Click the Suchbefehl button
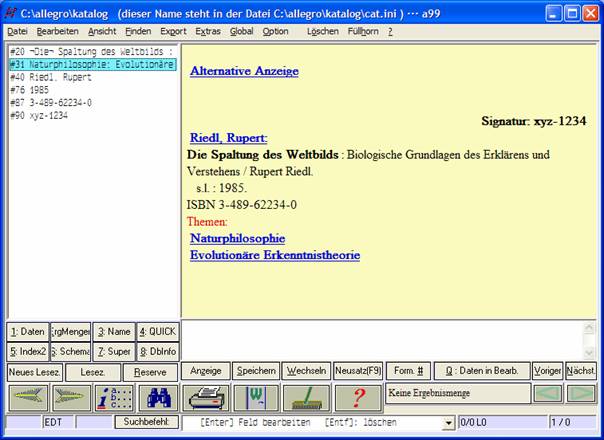Viewport: 604px width, 440px height. (146, 423)
